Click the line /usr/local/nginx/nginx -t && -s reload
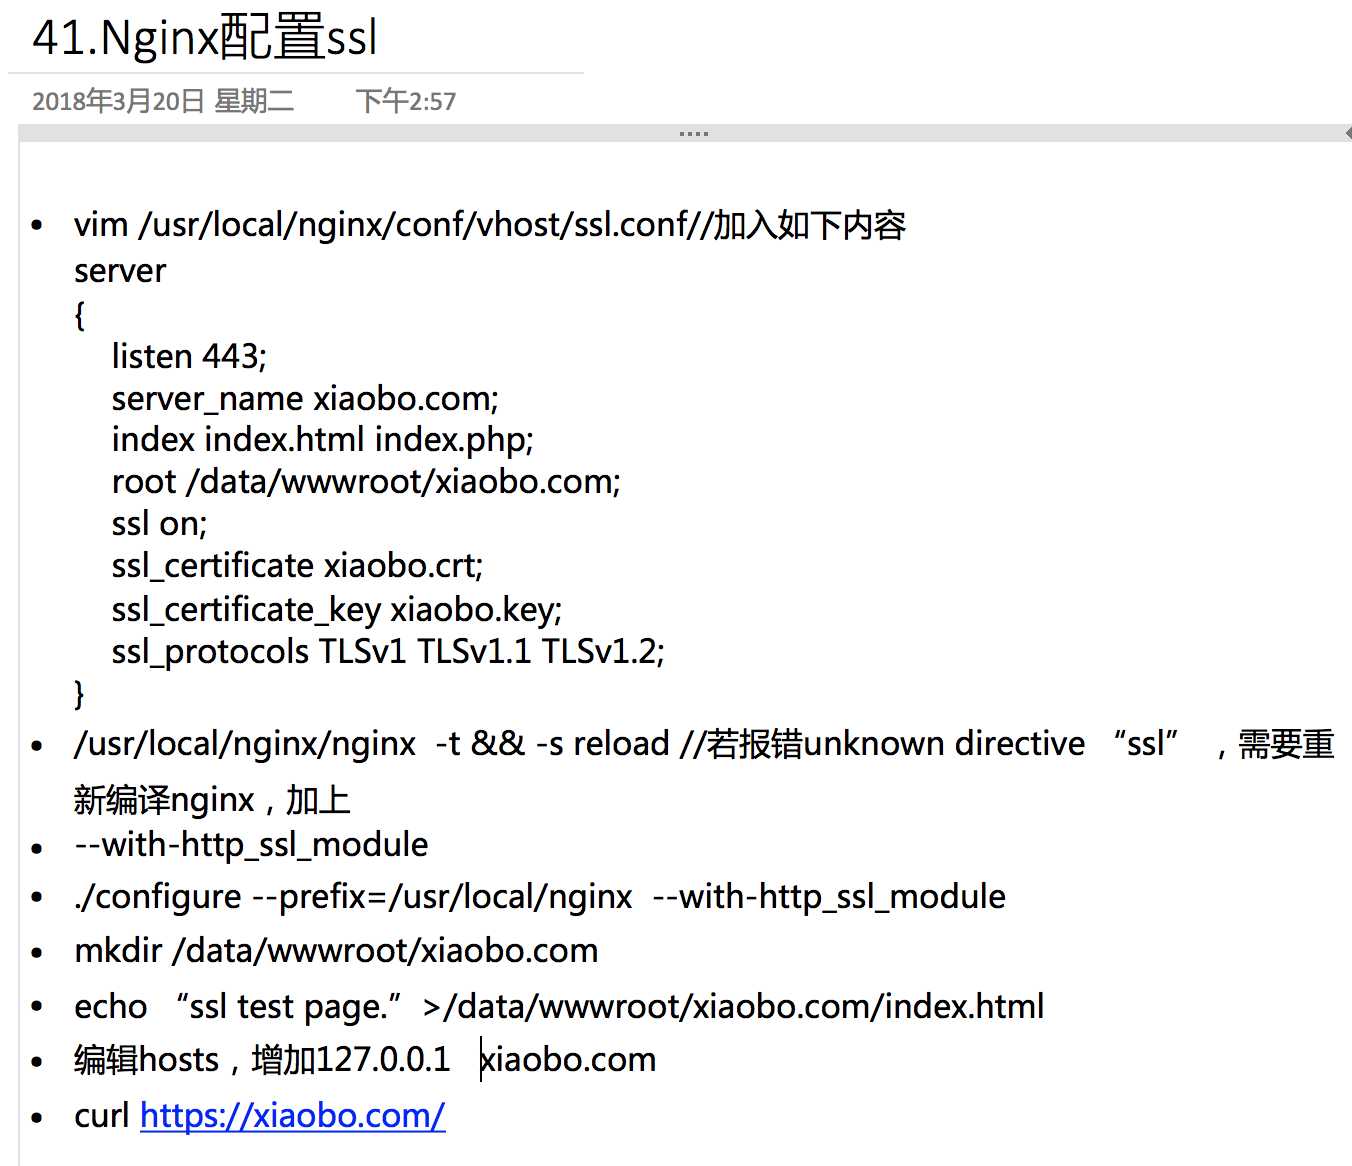1352x1166 pixels. pyautogui.click(x=704, y=744)
